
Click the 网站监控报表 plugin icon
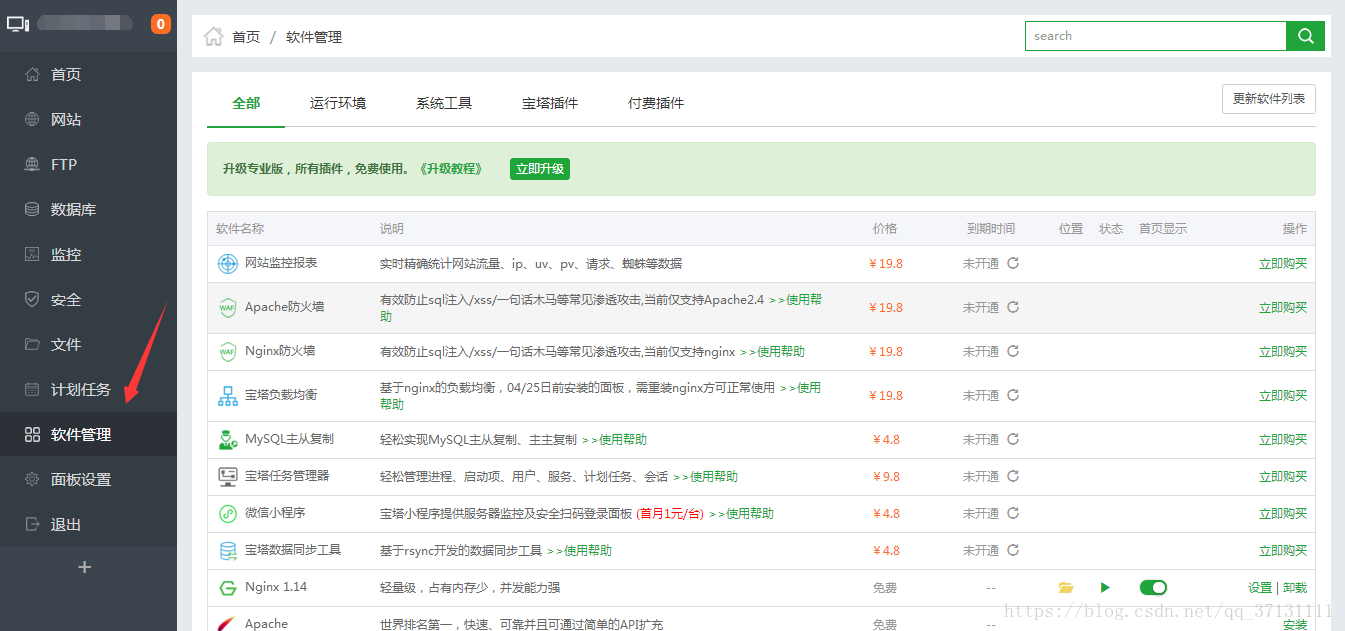coord(228,264)
